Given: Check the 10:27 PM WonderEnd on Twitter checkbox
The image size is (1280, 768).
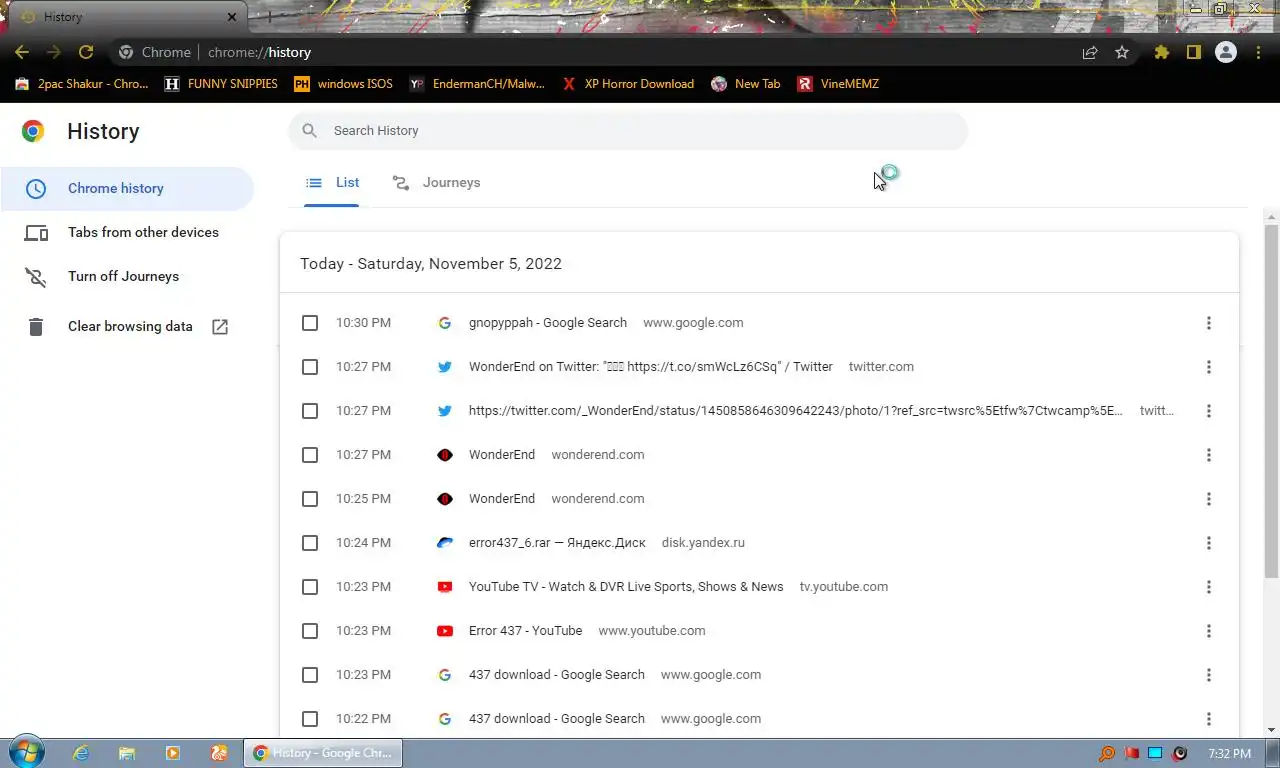Looking at the screenshot, I should coord(310,367).
